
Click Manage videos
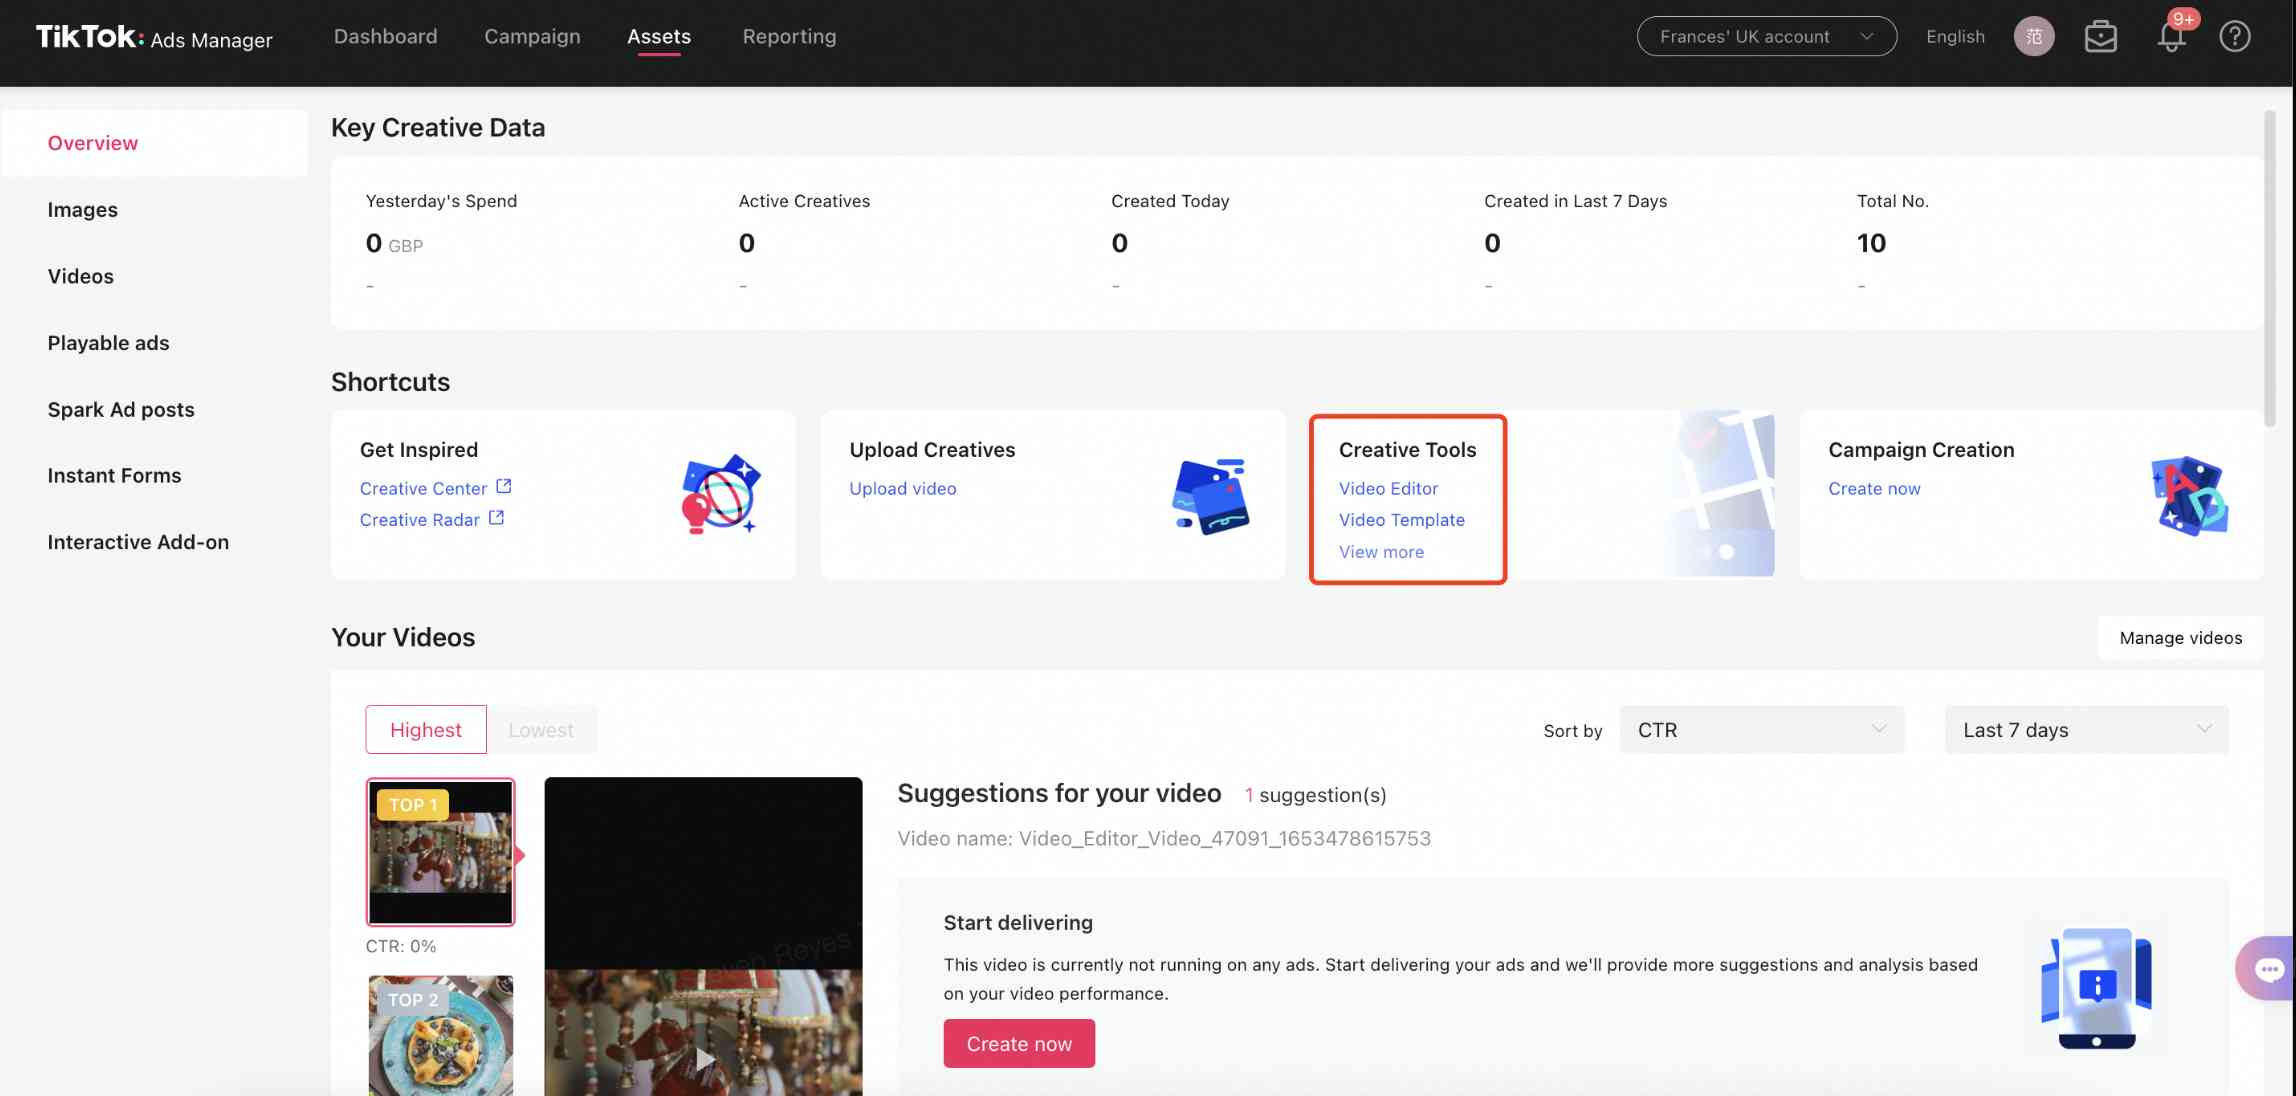point(2180,637)
